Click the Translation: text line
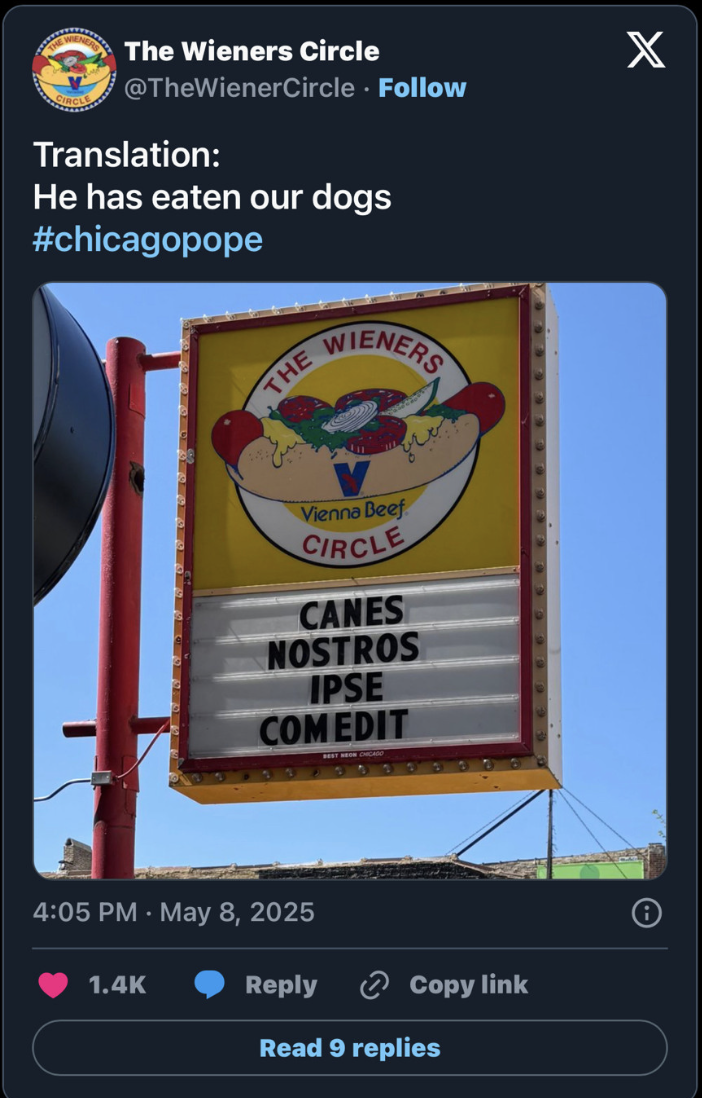 click(127, 154)
